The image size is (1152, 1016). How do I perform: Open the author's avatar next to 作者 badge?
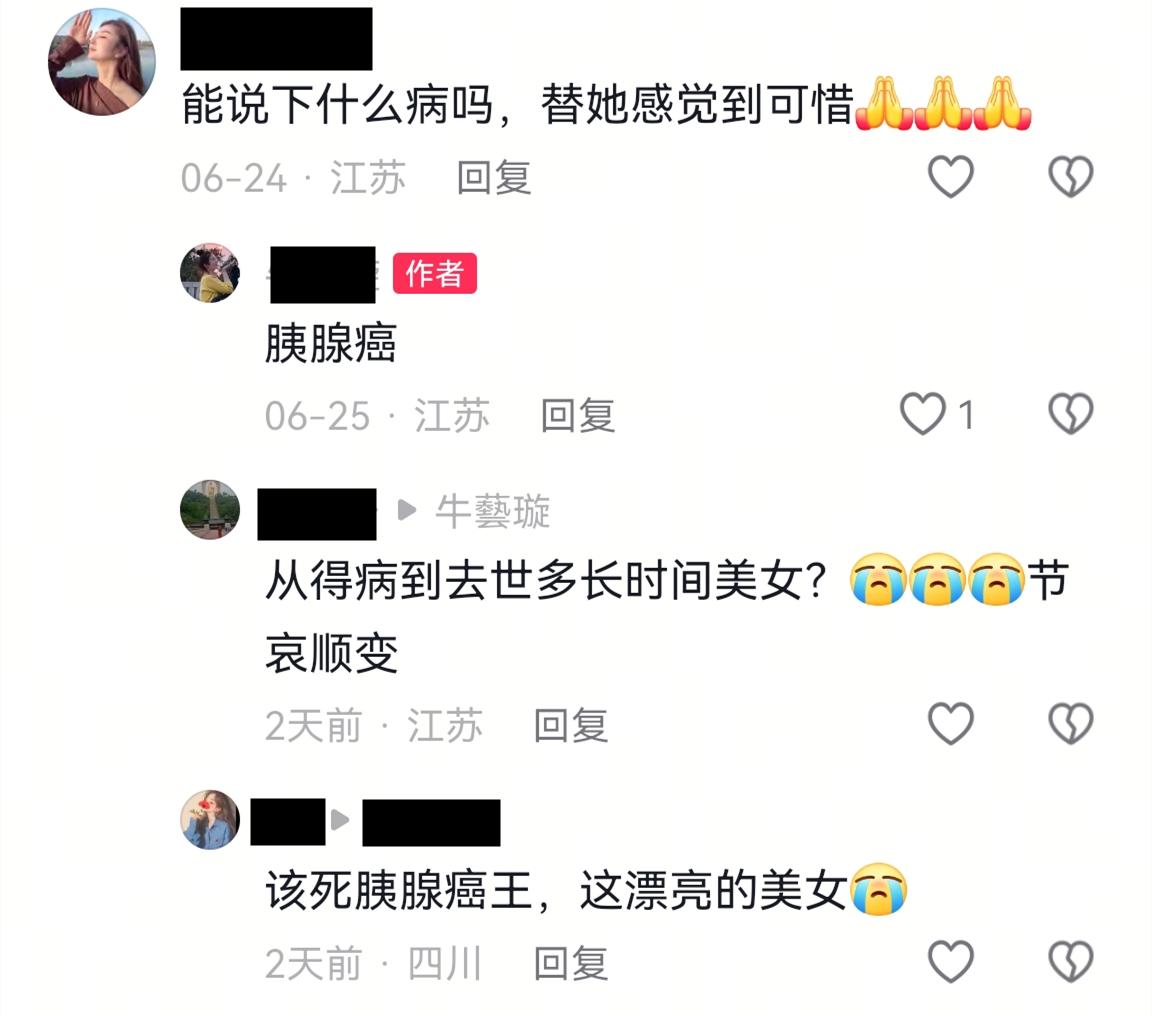(210, 273)
